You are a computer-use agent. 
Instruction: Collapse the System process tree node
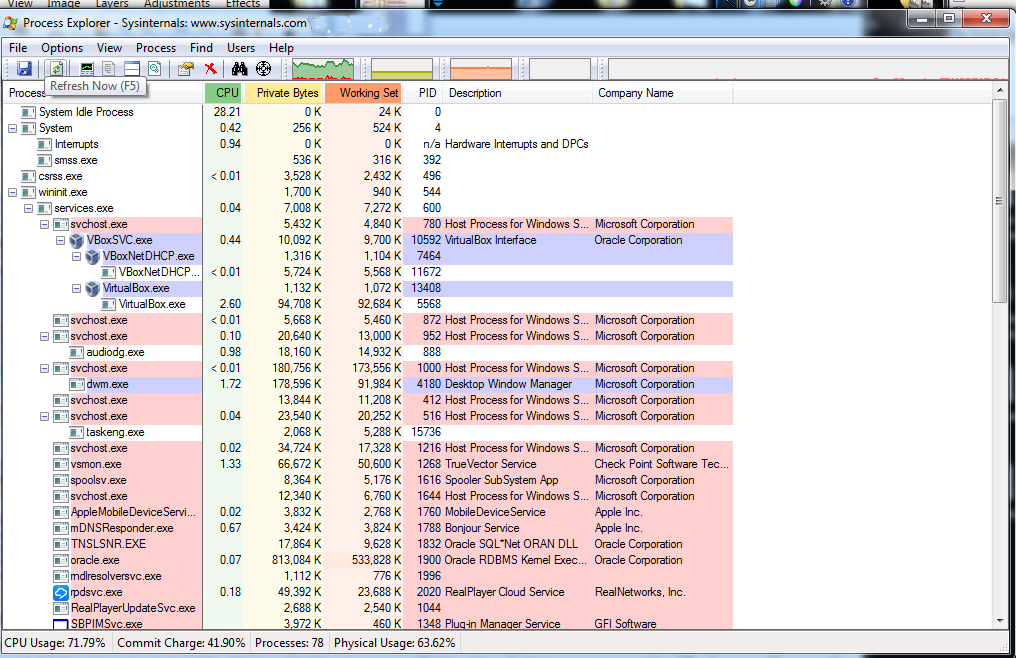coord(12,128)
